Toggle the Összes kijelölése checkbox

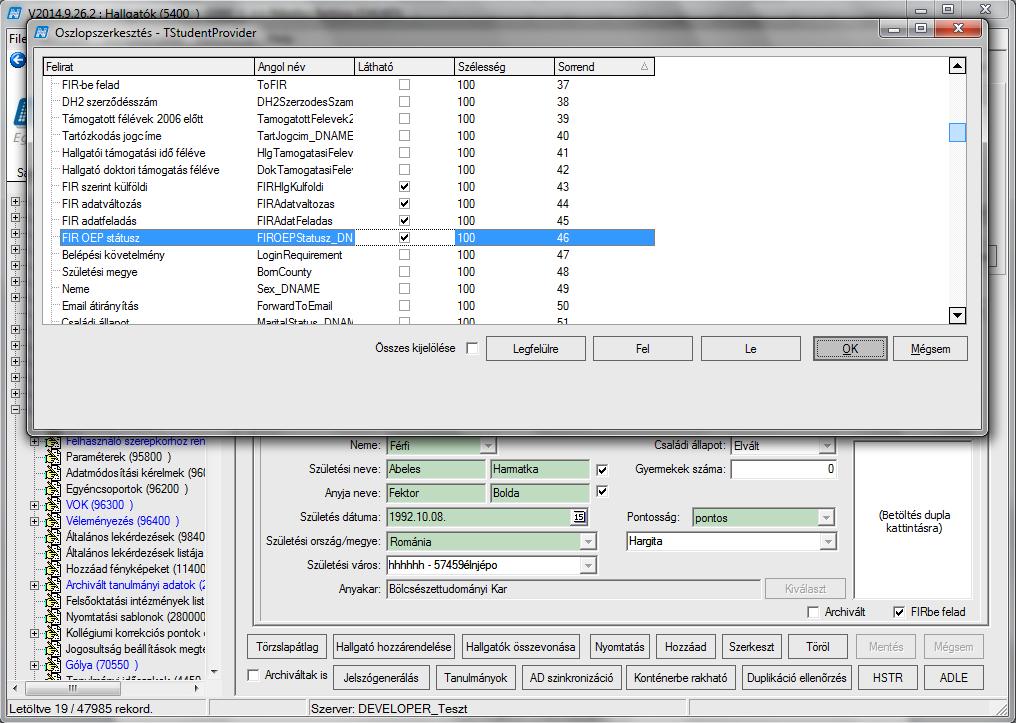coord(472,348)
